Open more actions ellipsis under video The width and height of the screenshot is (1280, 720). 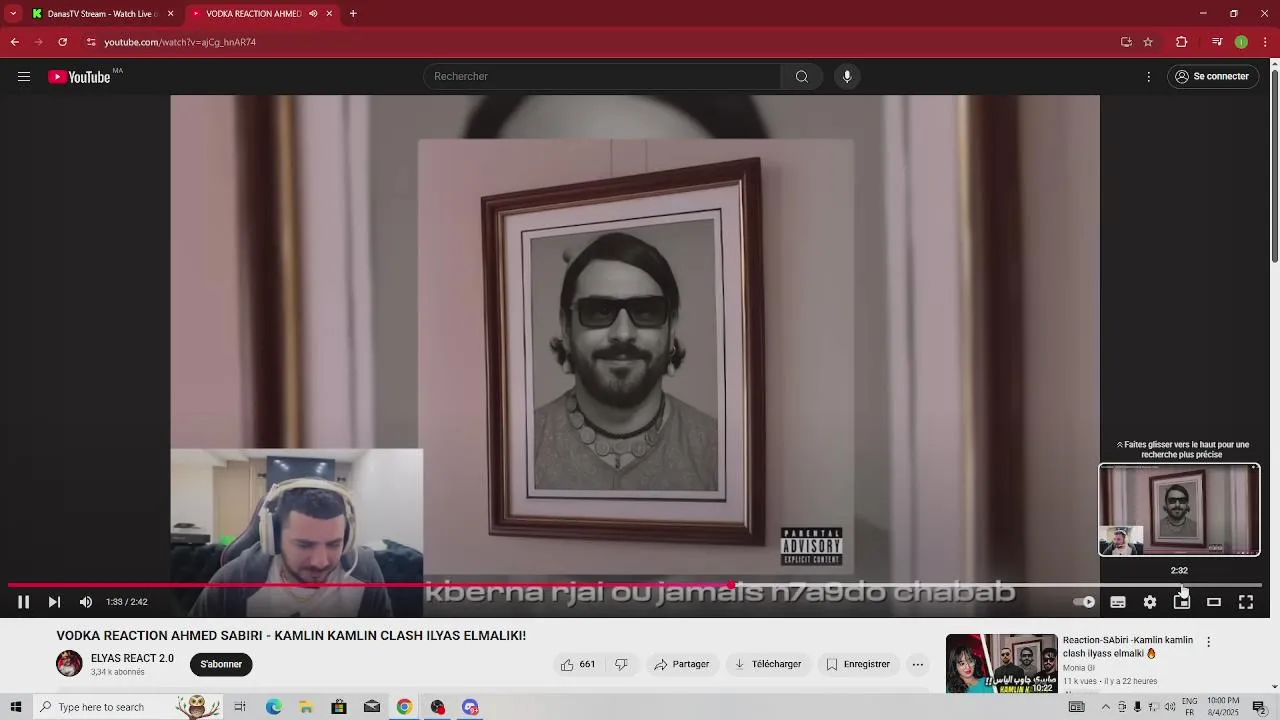pos(917,664)
